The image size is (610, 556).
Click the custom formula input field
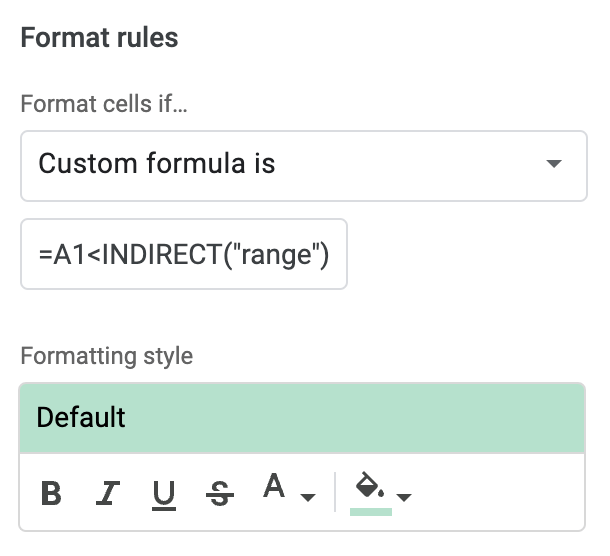click(x=184, y=254)
